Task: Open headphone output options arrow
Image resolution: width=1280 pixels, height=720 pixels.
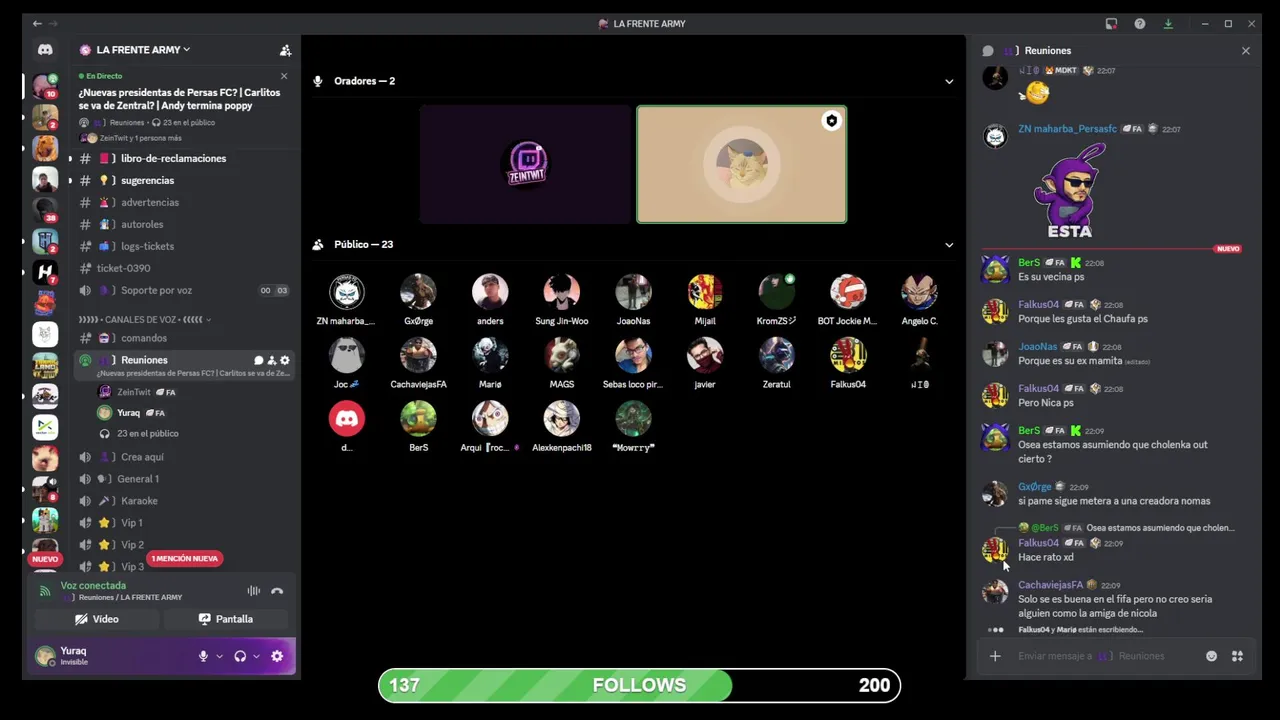Action: click(256, 656)
